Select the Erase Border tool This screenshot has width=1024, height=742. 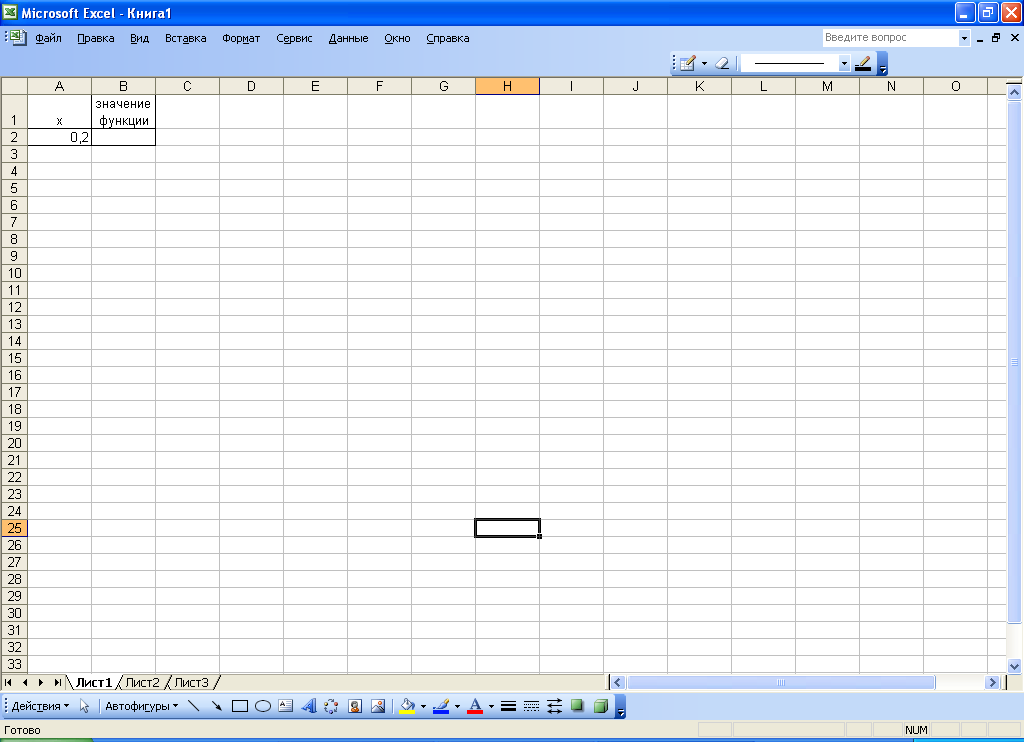point(722,63)
